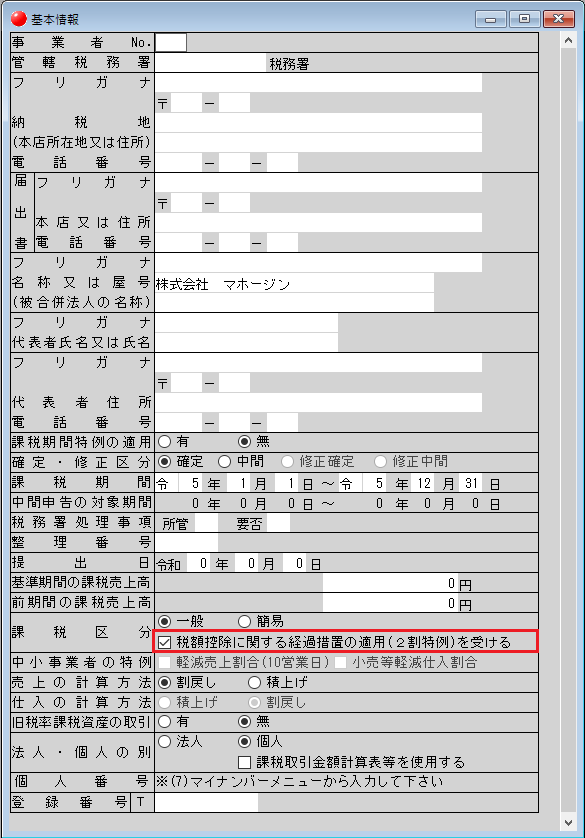This screenshot has width=585, height=838.
Task: Click the 整理番号 input field
Action: pos(186,542)
